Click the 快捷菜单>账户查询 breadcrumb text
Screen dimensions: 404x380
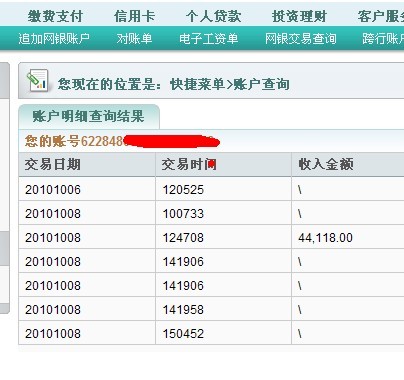point(230,84)
